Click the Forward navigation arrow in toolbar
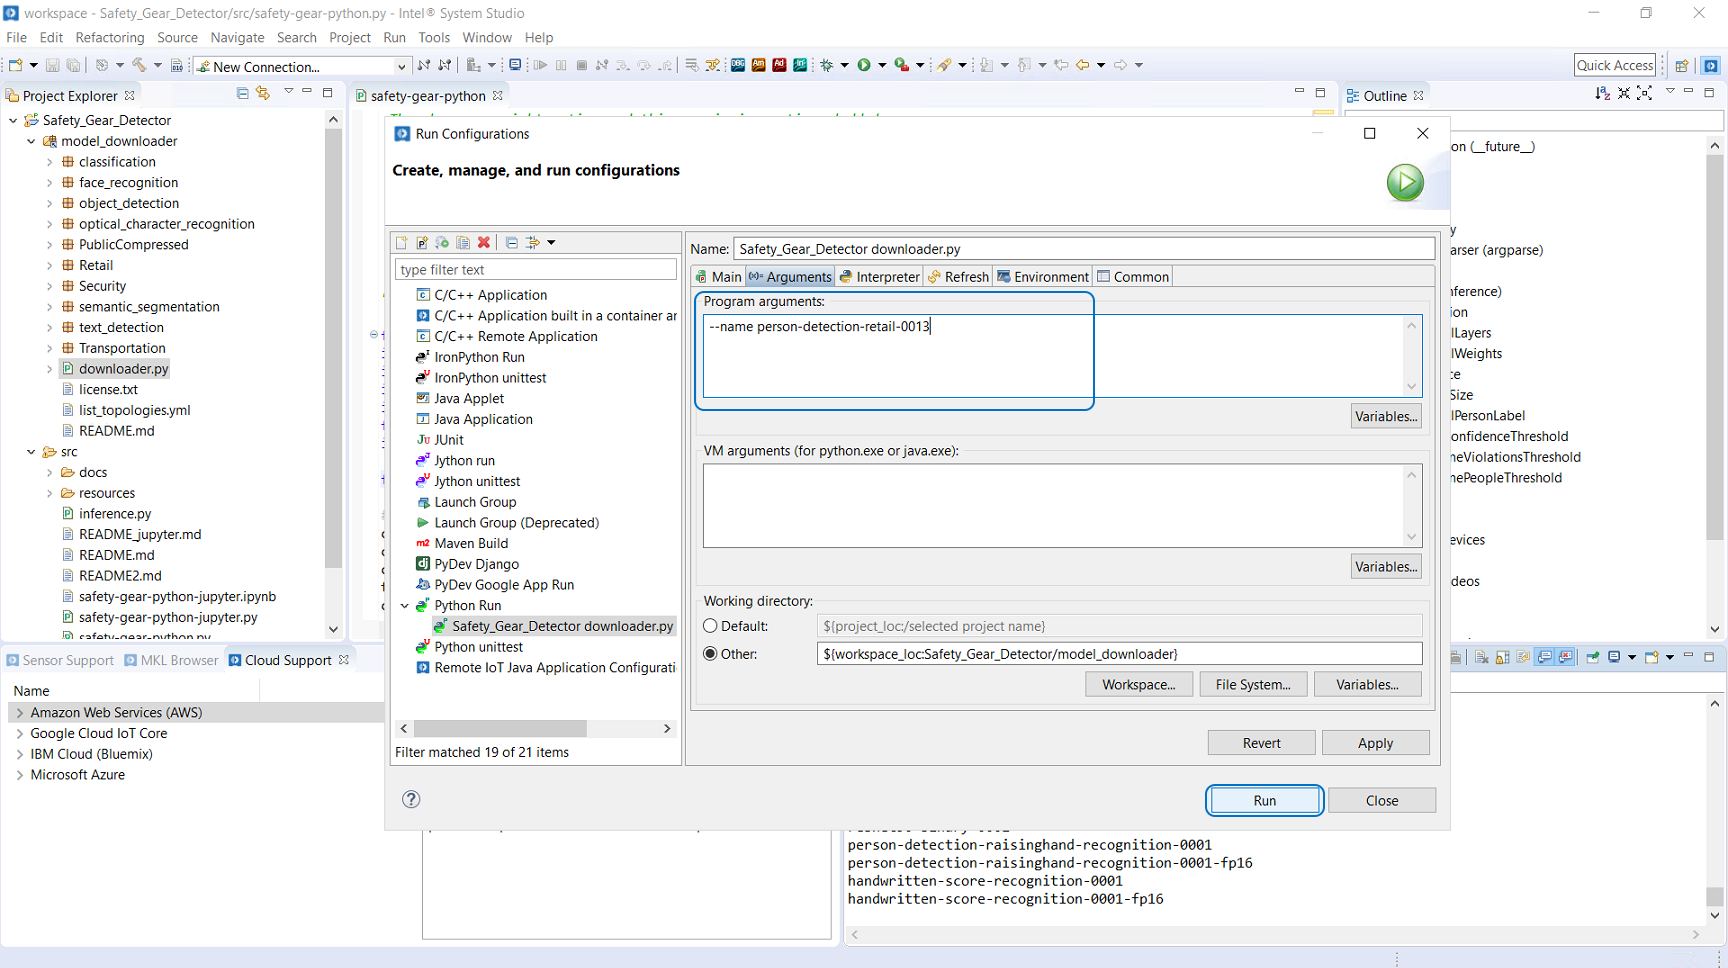Image resolution: width=1728 pixels, height=968 pixels. (x=1120, y=65)
